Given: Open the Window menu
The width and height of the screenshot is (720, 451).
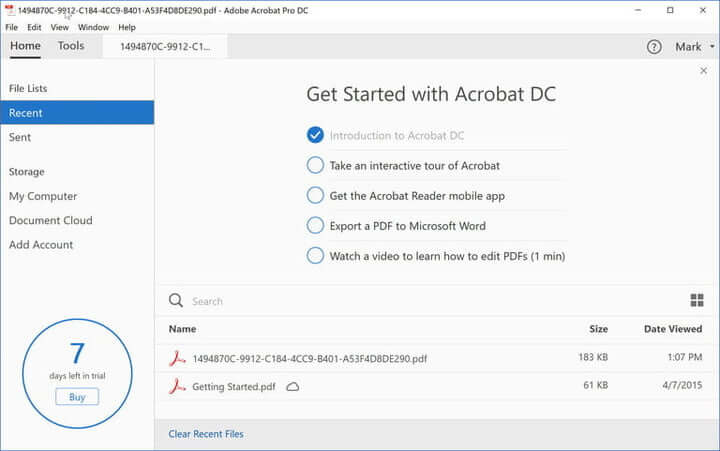Looking at the screenshot, I should pos(93,28).
